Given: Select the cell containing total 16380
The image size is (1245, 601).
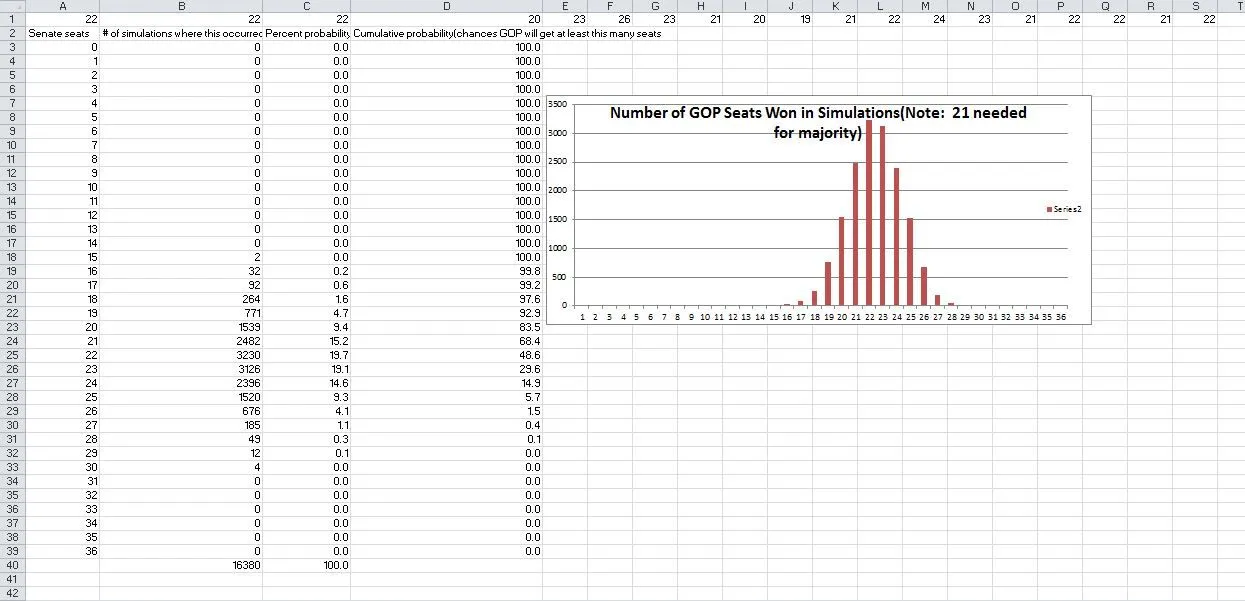Looking at the screenshot, I should (x=181, y=565).
